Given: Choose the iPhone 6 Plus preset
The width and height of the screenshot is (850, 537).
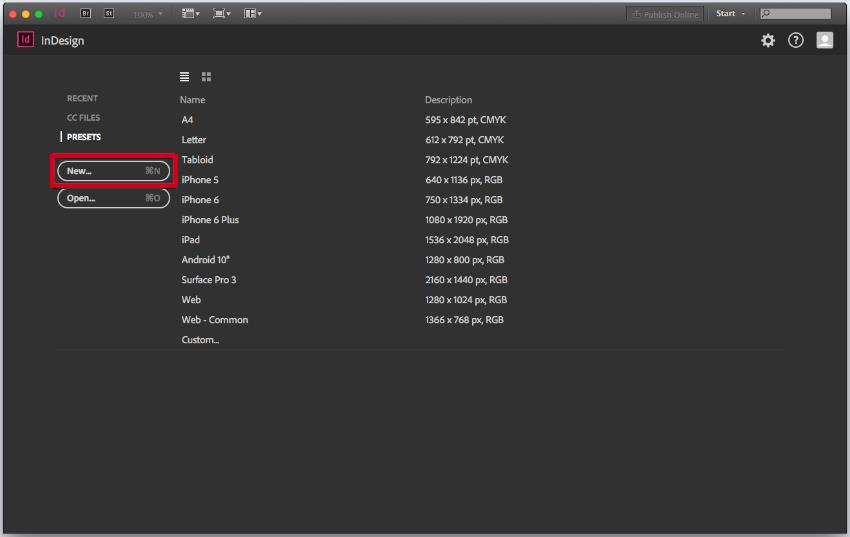Looking at the screenshot, I should click(210, 220).
